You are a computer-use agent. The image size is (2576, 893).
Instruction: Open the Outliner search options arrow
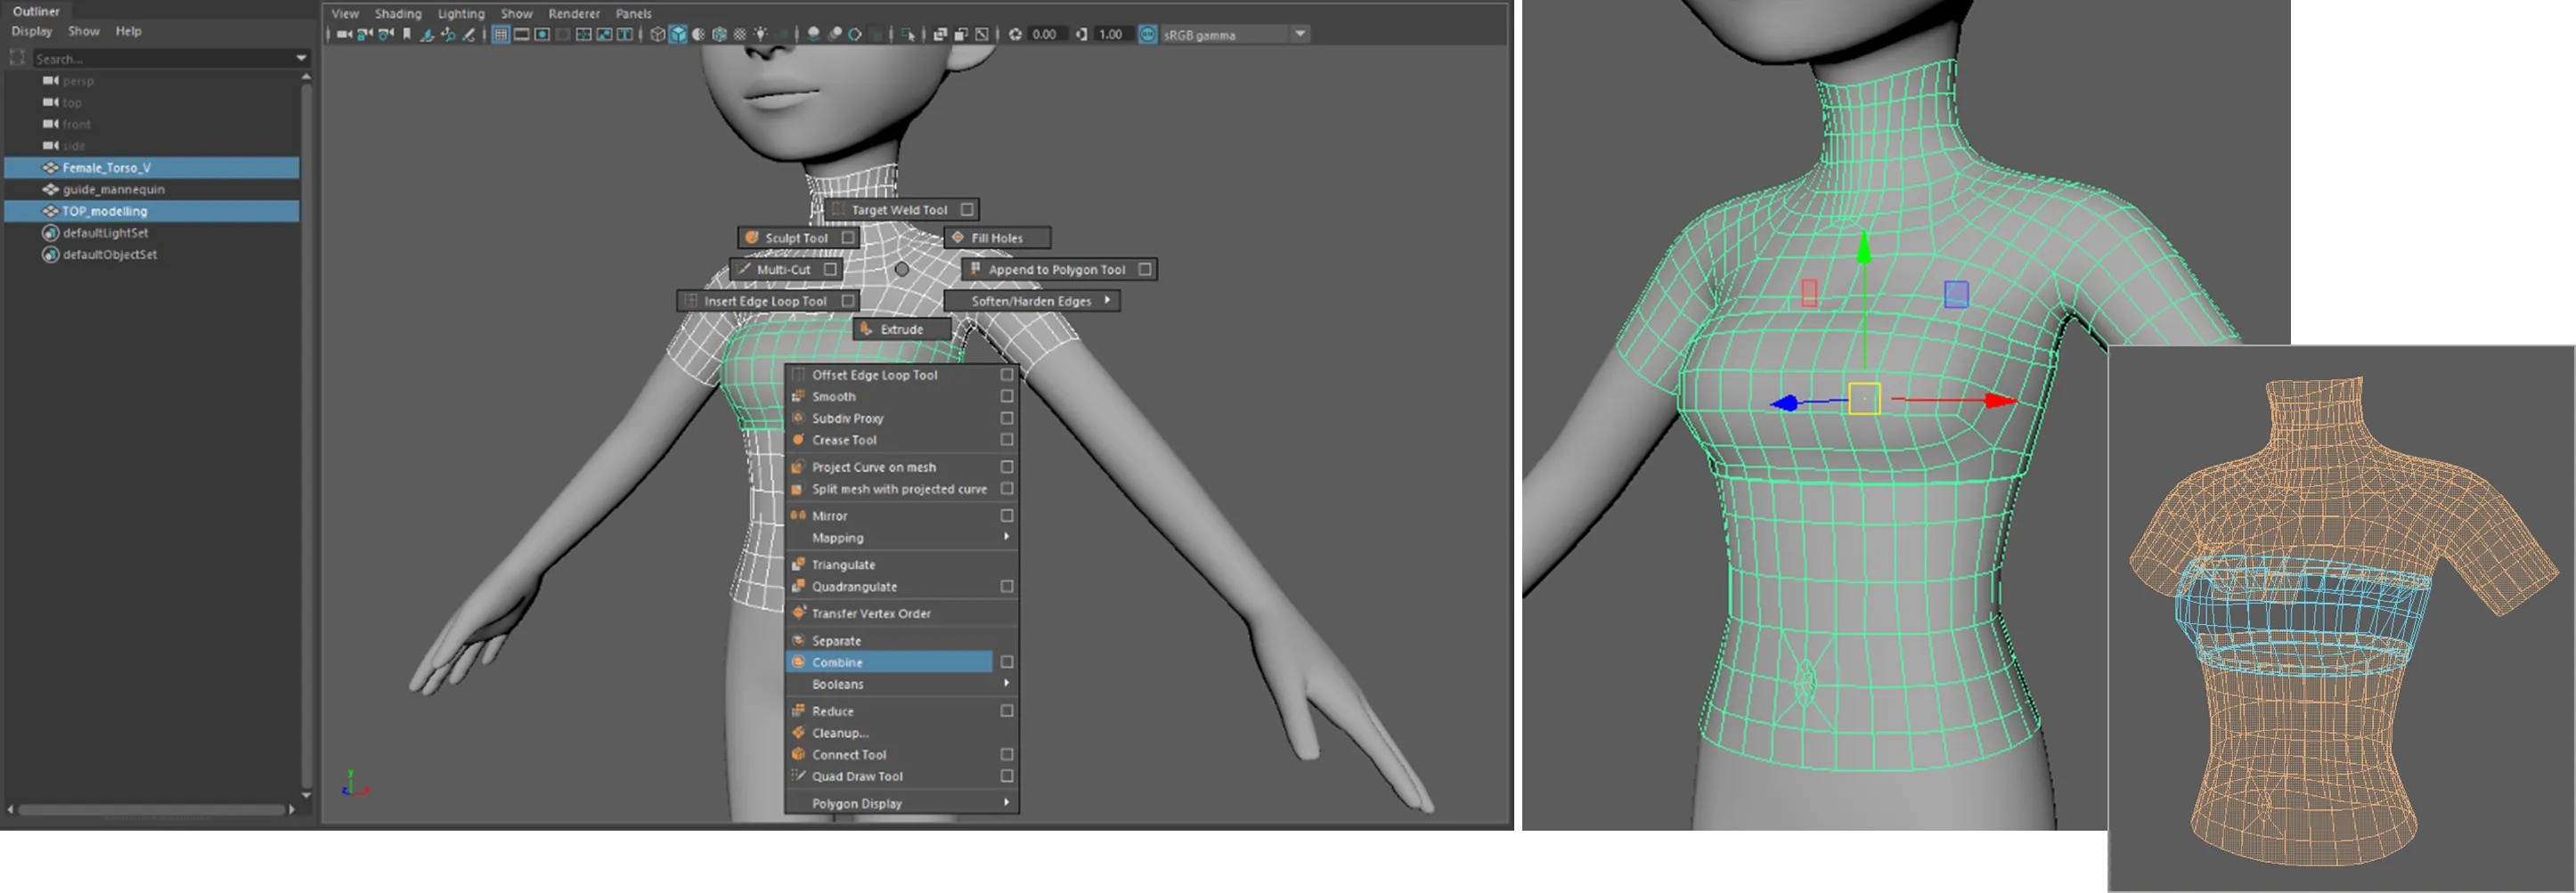[x=301, y=59]
